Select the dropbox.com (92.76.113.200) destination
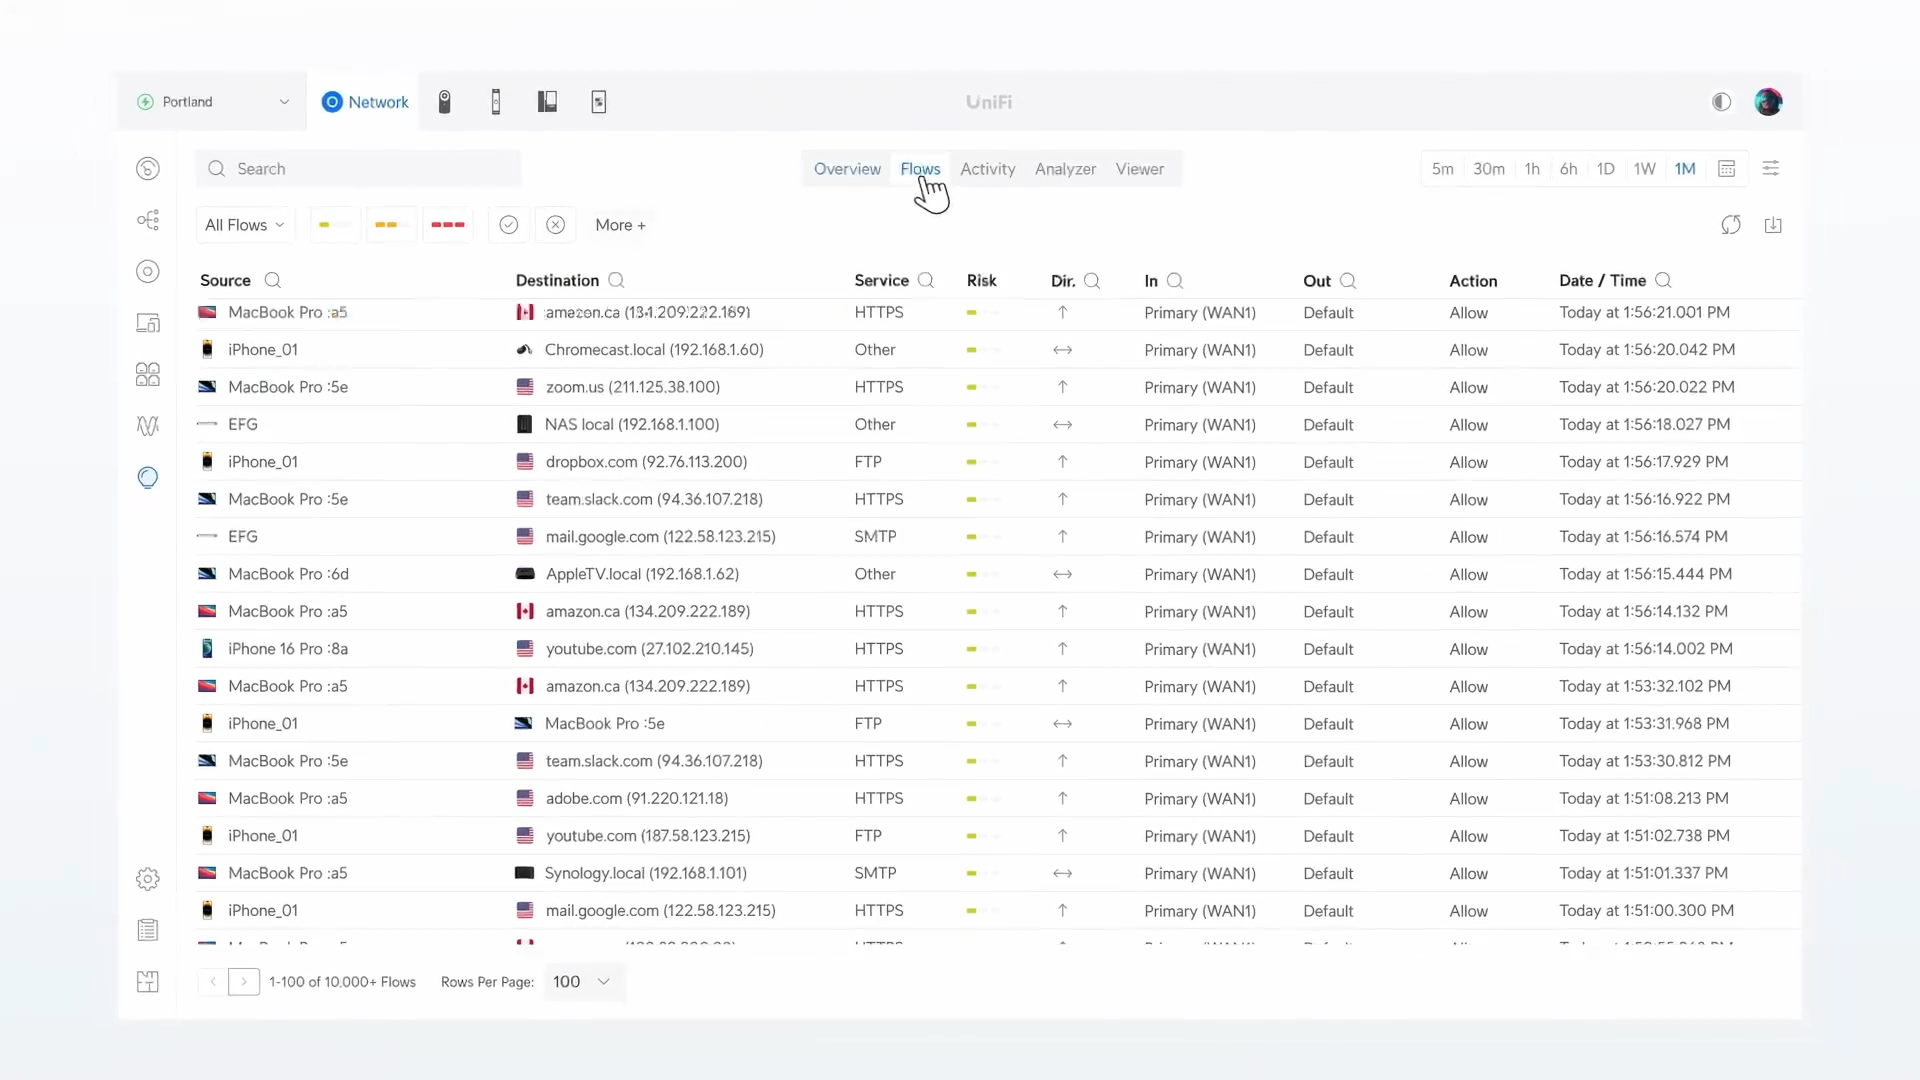 point(646,462)
